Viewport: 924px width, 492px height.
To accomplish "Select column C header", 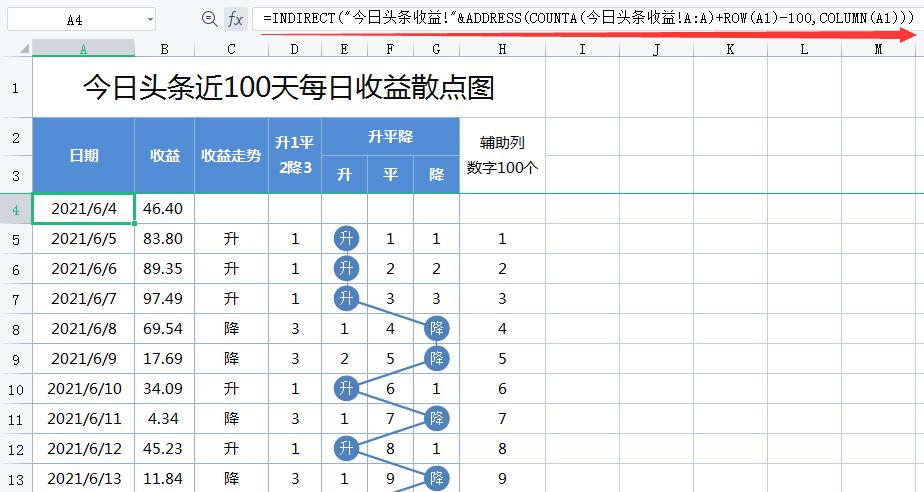I will (x=231, y=49).
